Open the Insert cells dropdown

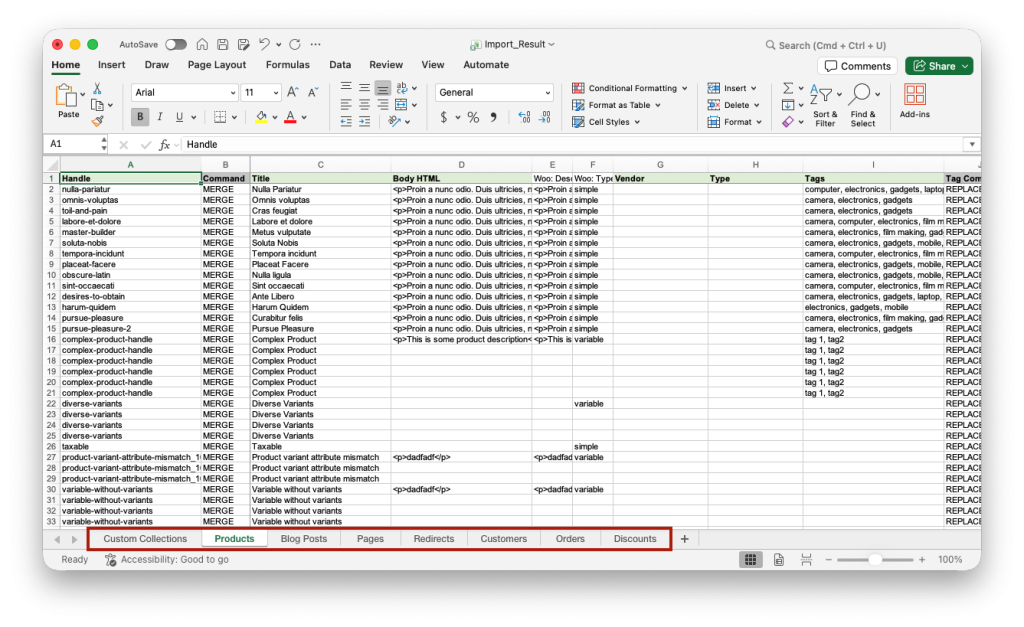point(732,88)
